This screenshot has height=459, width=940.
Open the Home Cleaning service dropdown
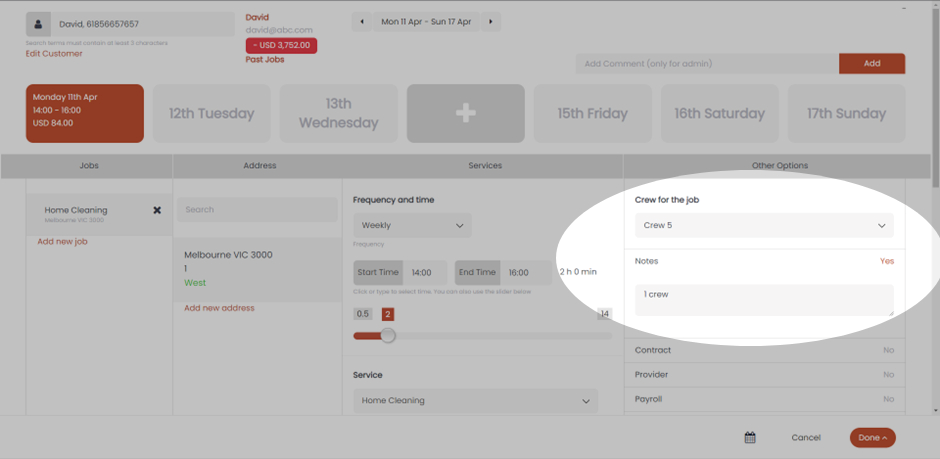pos(475,401)
